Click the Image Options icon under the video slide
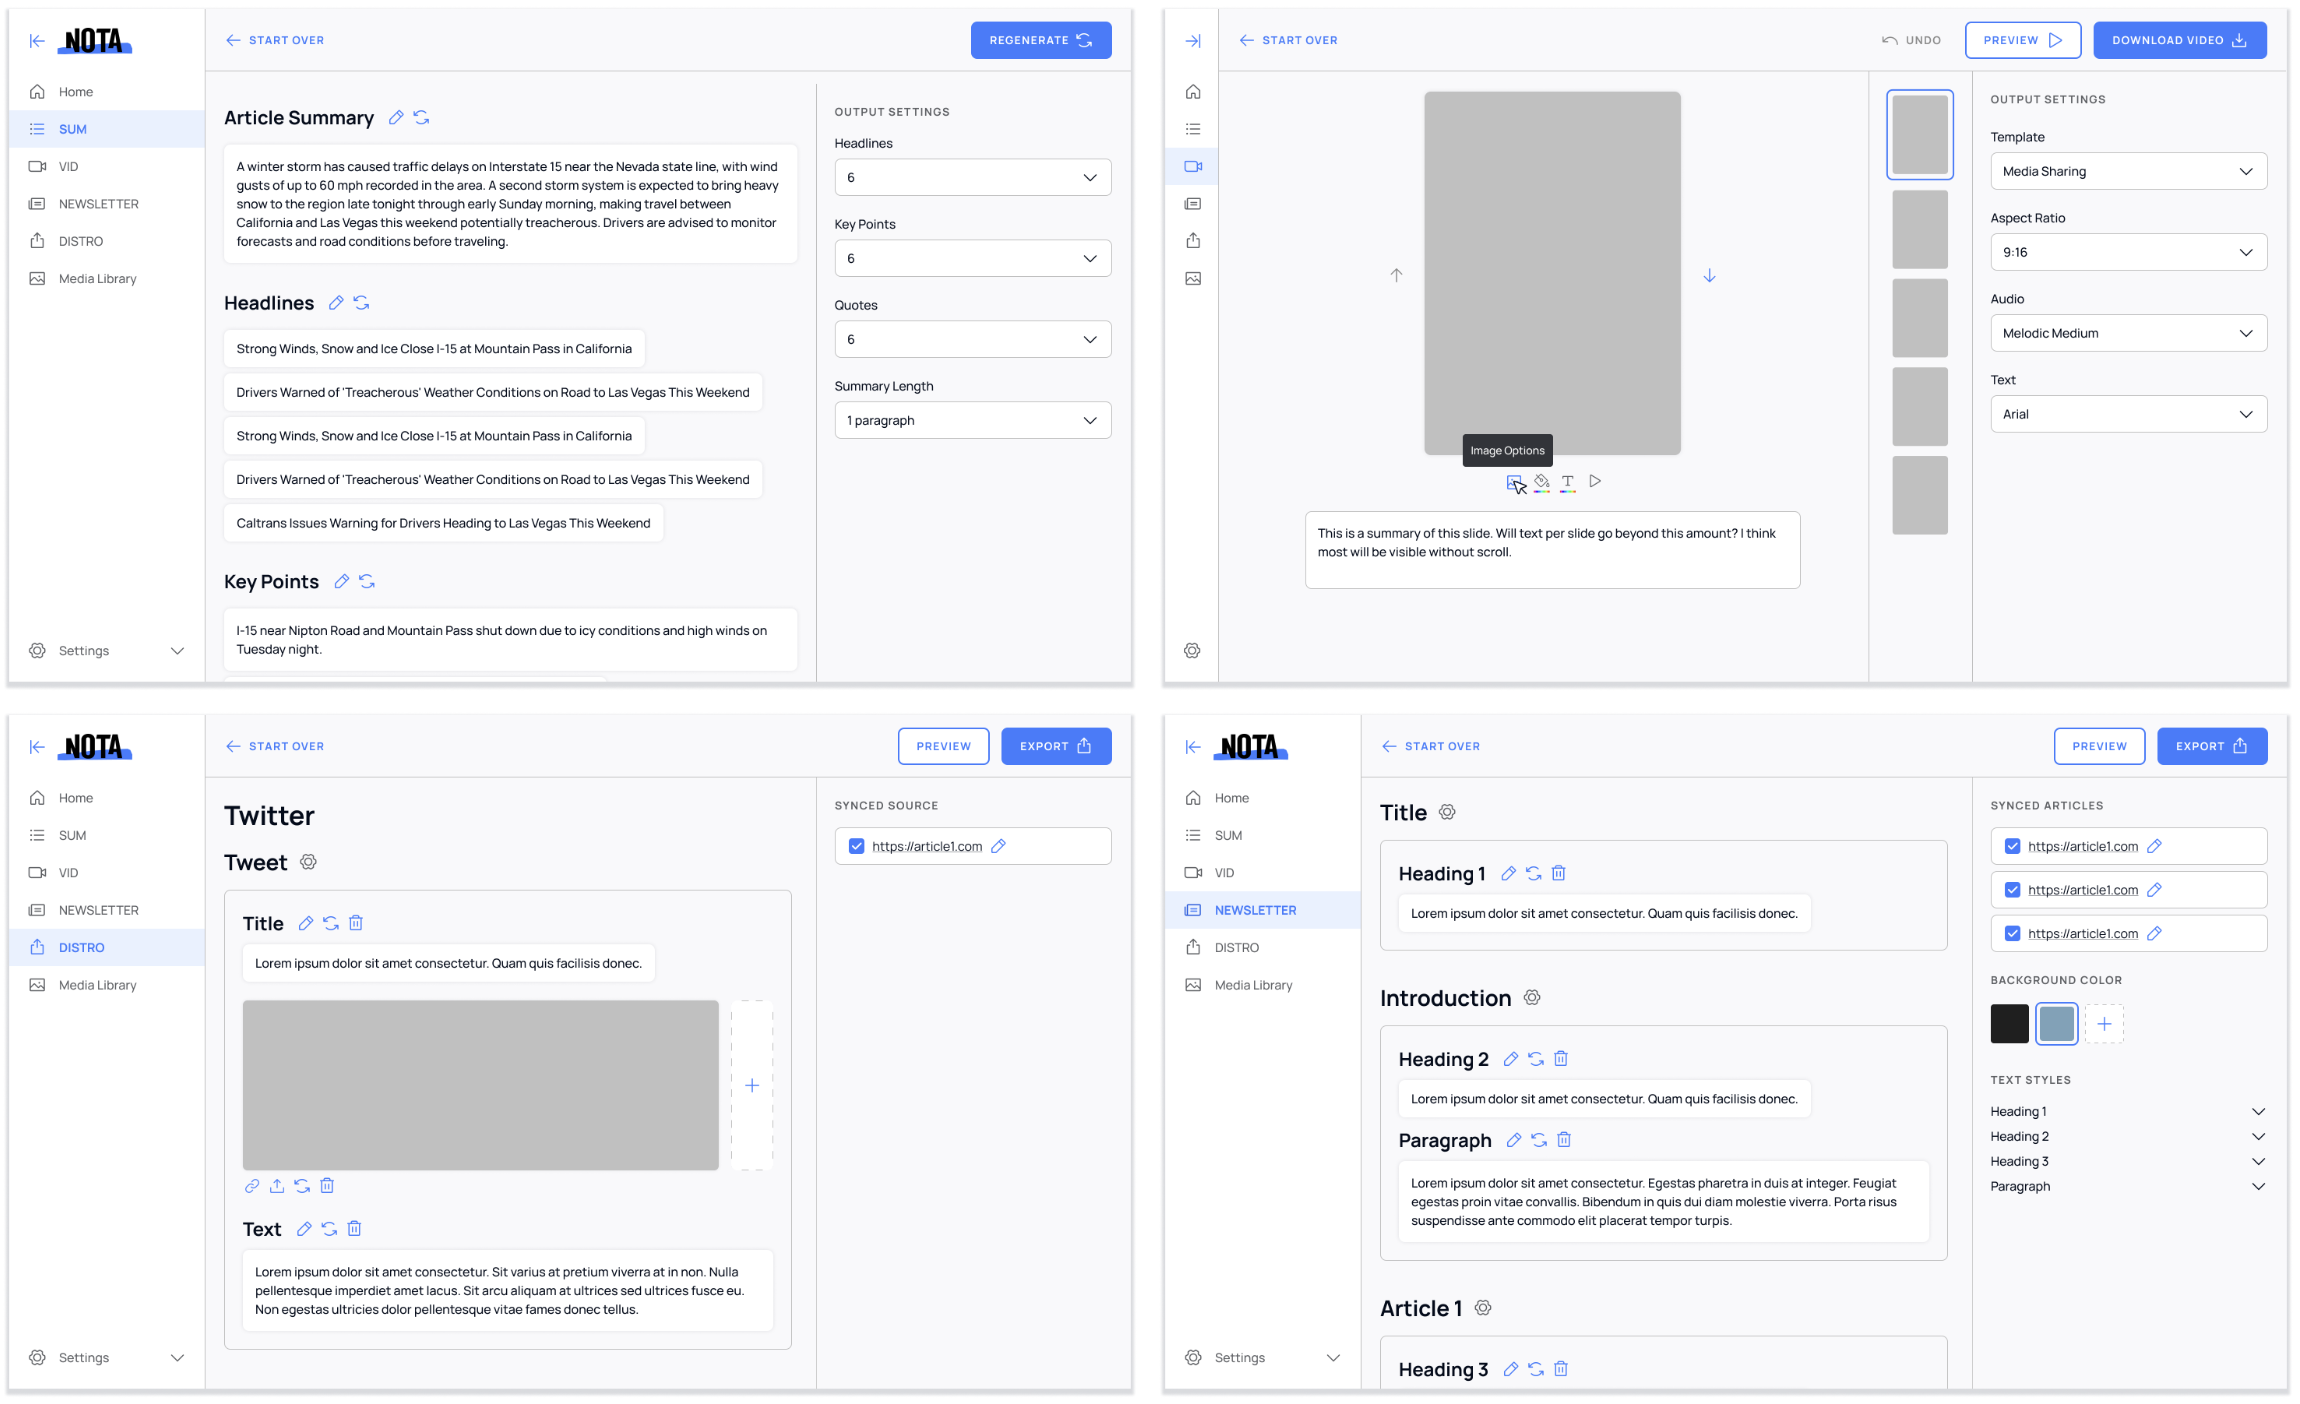Image resolution: width=2300 pixels, height=1404 pixels. coord(1515,483)
